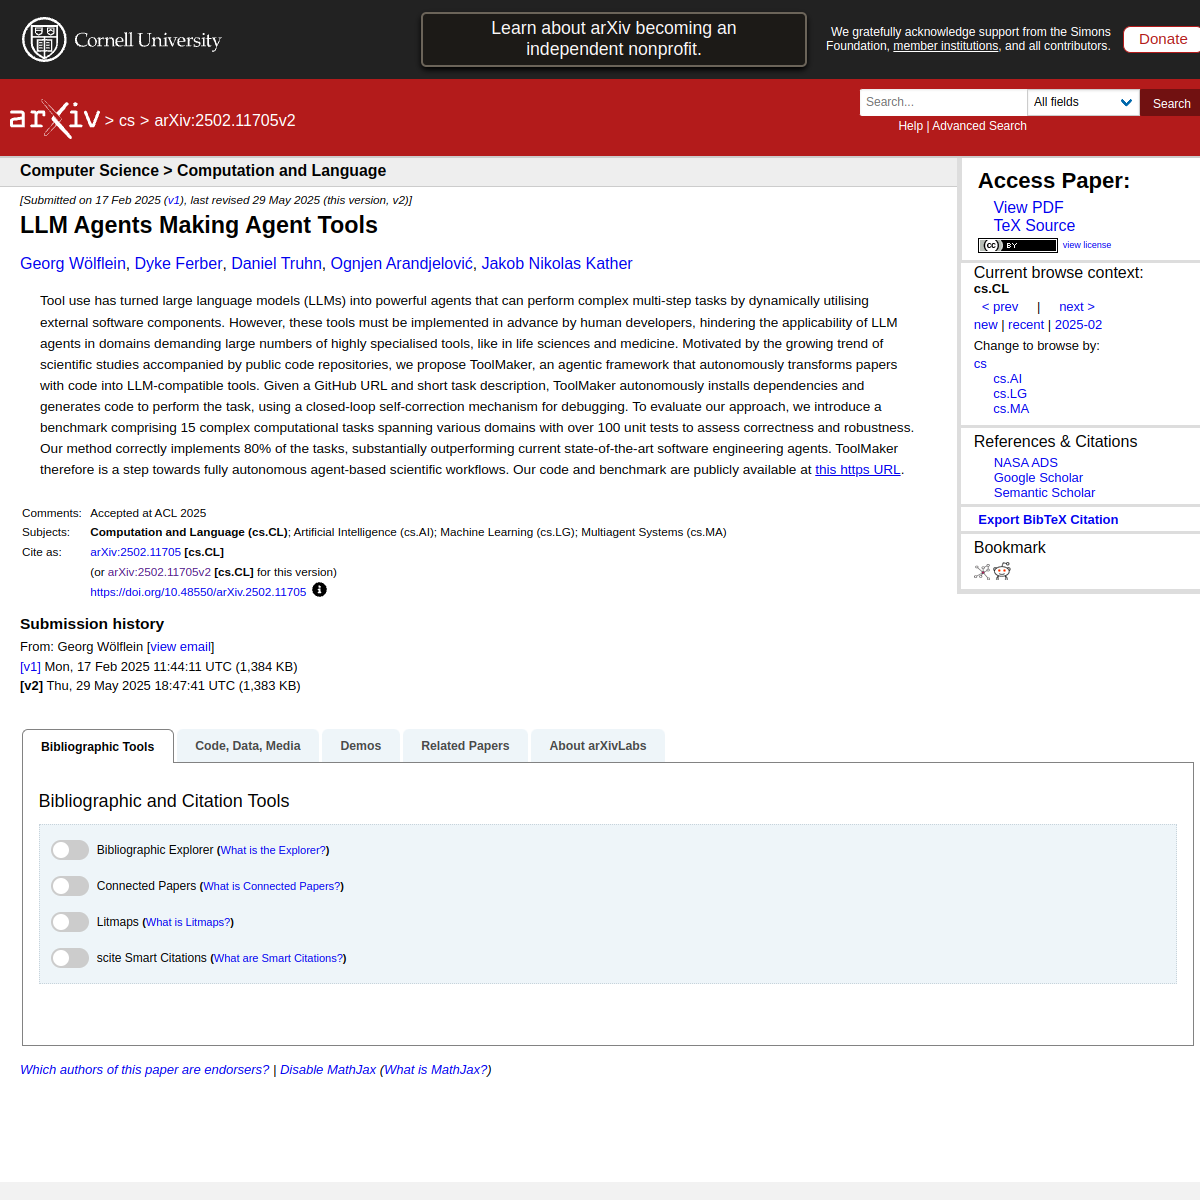1200x1200 pixels.
Task: Select the Bibliographic Tools tab
Action: (98, 746)
